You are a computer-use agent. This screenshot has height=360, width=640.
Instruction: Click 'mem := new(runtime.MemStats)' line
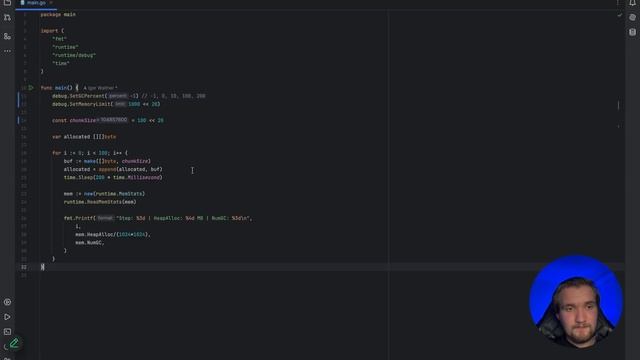104,194
